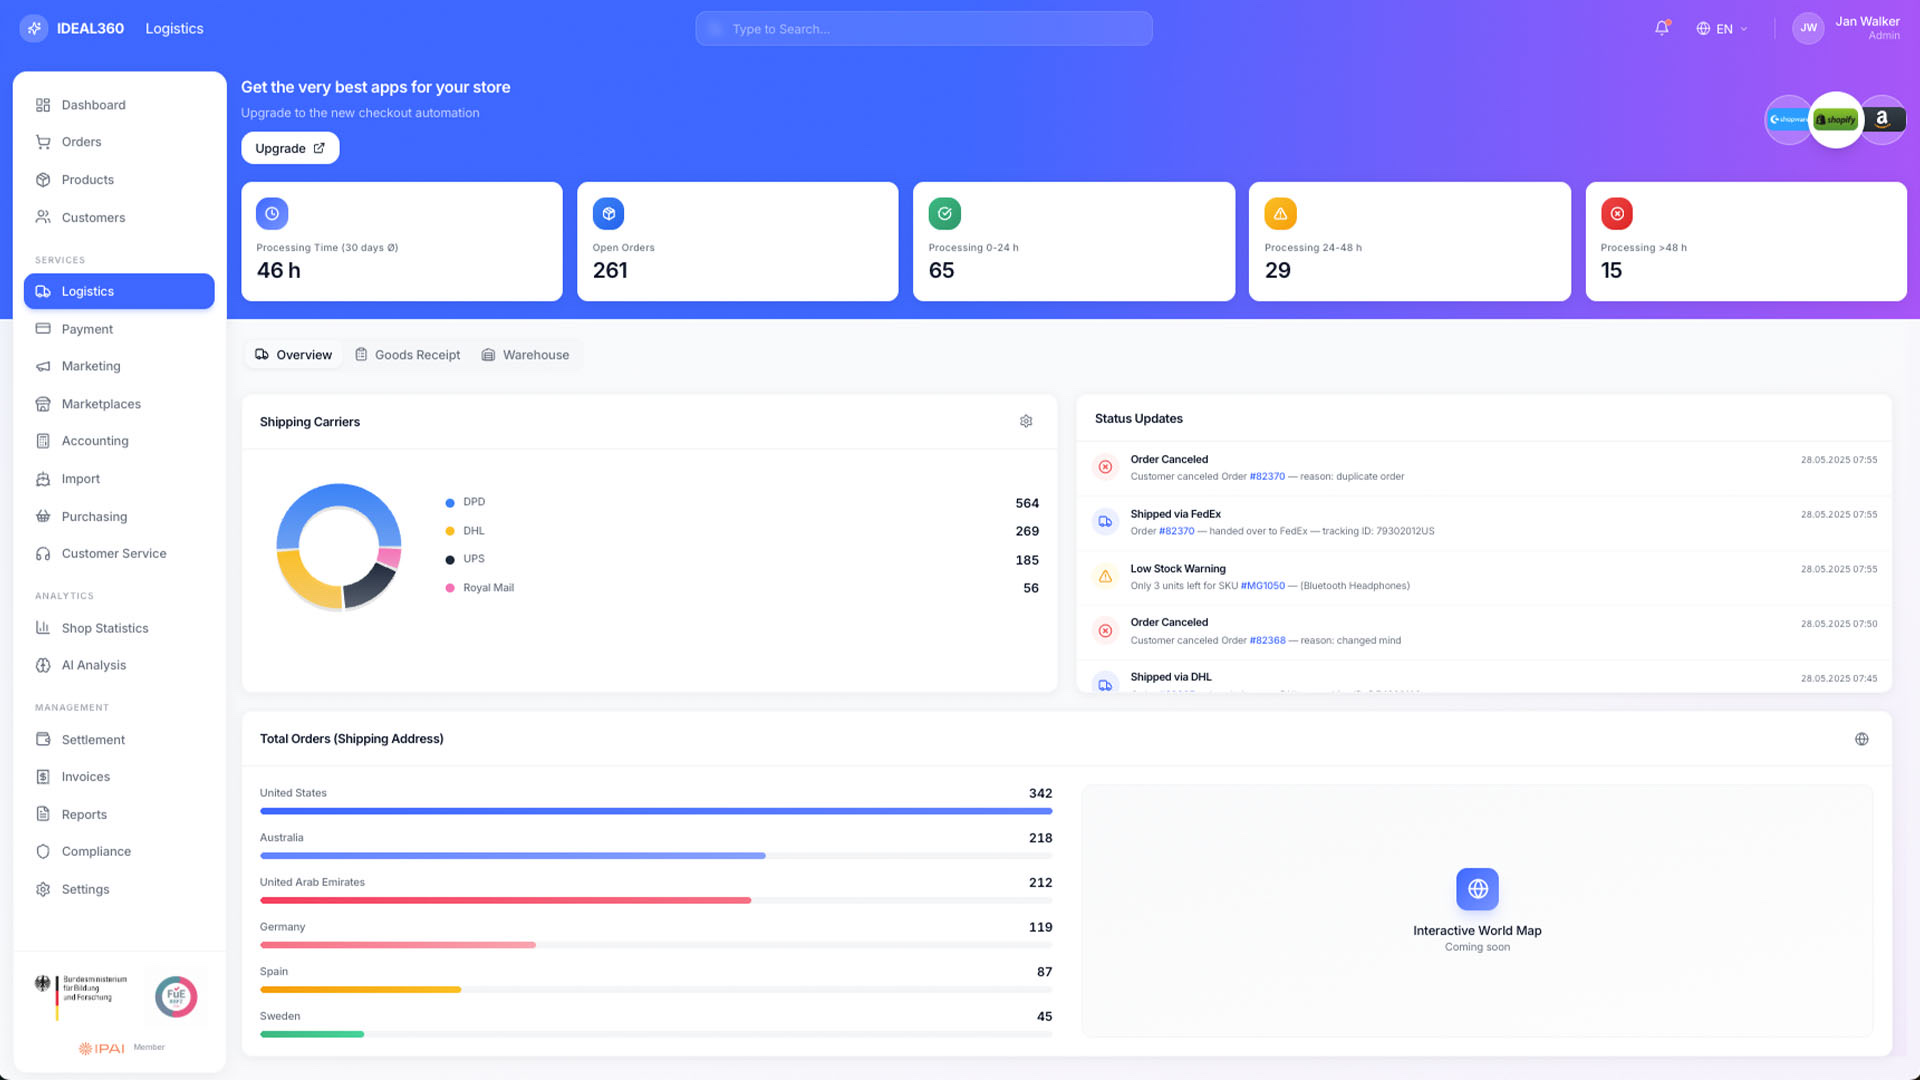
Task: Click the IPAI Member logo
Action: click(x=121, y=1048)
